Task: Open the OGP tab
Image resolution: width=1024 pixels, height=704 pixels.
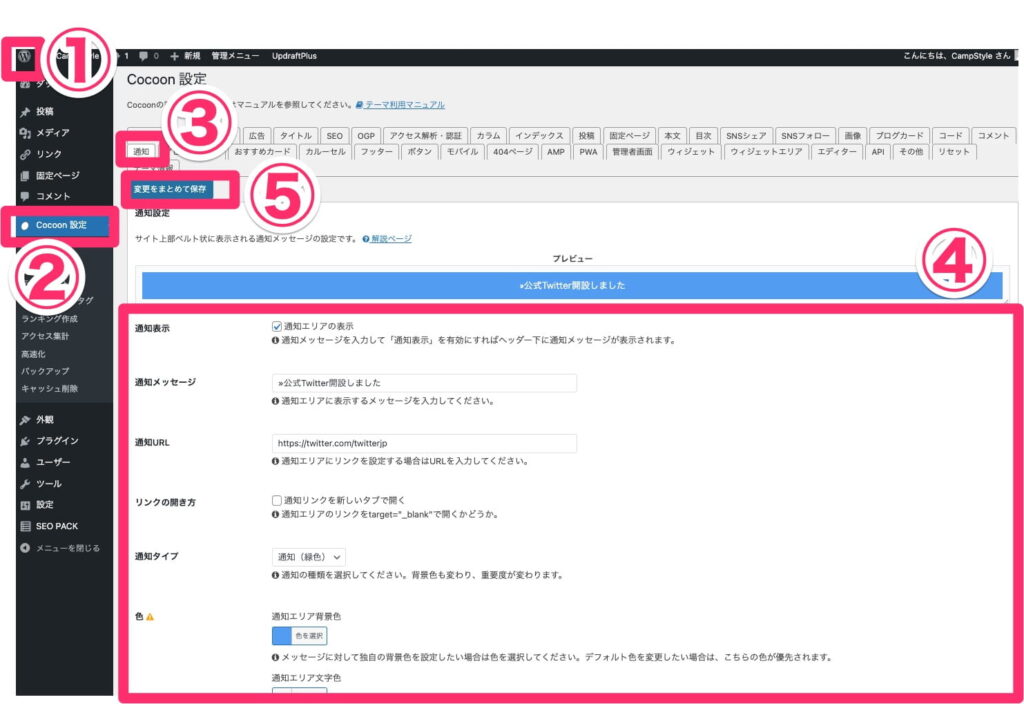Action: click(366, 136)
